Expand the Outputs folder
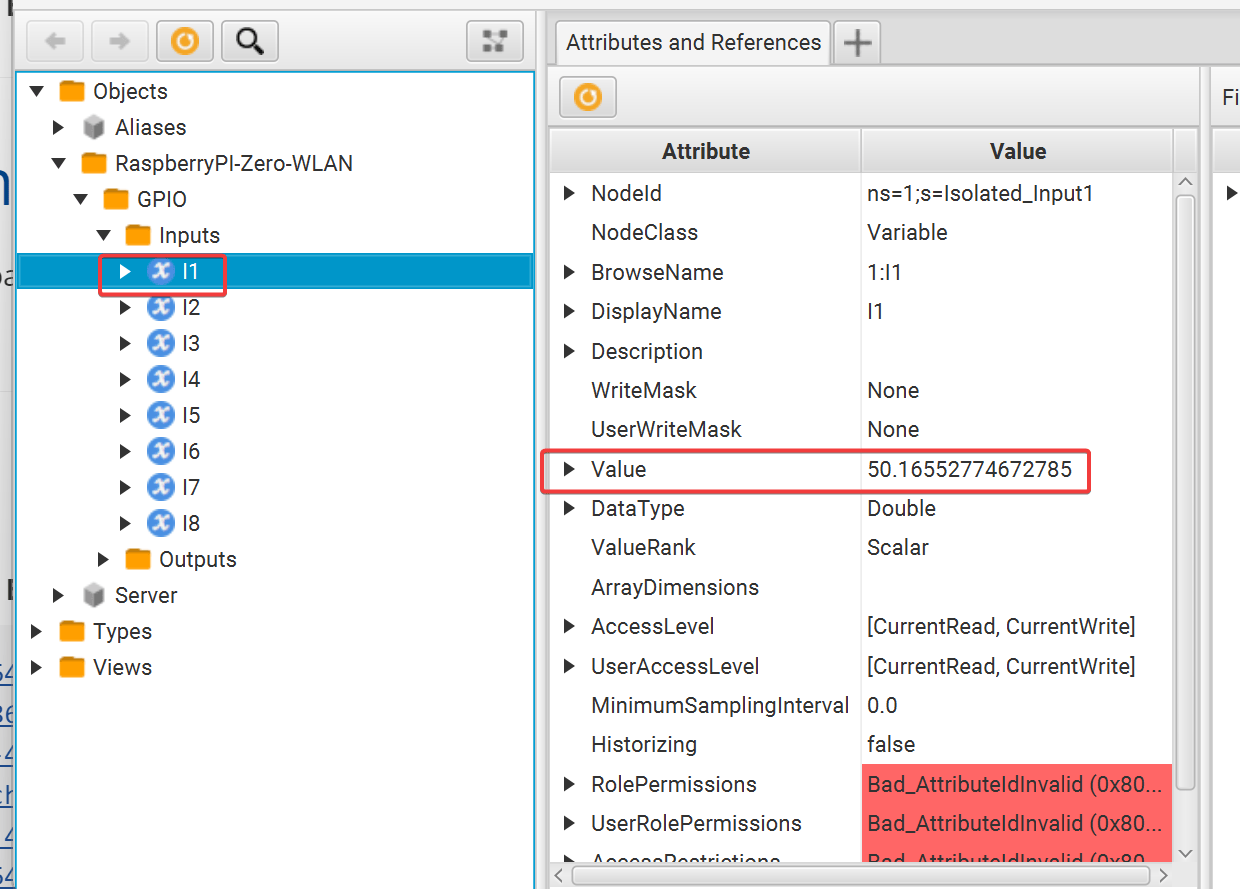The width and height of the screenshot is (1240, 889). pyautogui.click(x=104, y=559)
